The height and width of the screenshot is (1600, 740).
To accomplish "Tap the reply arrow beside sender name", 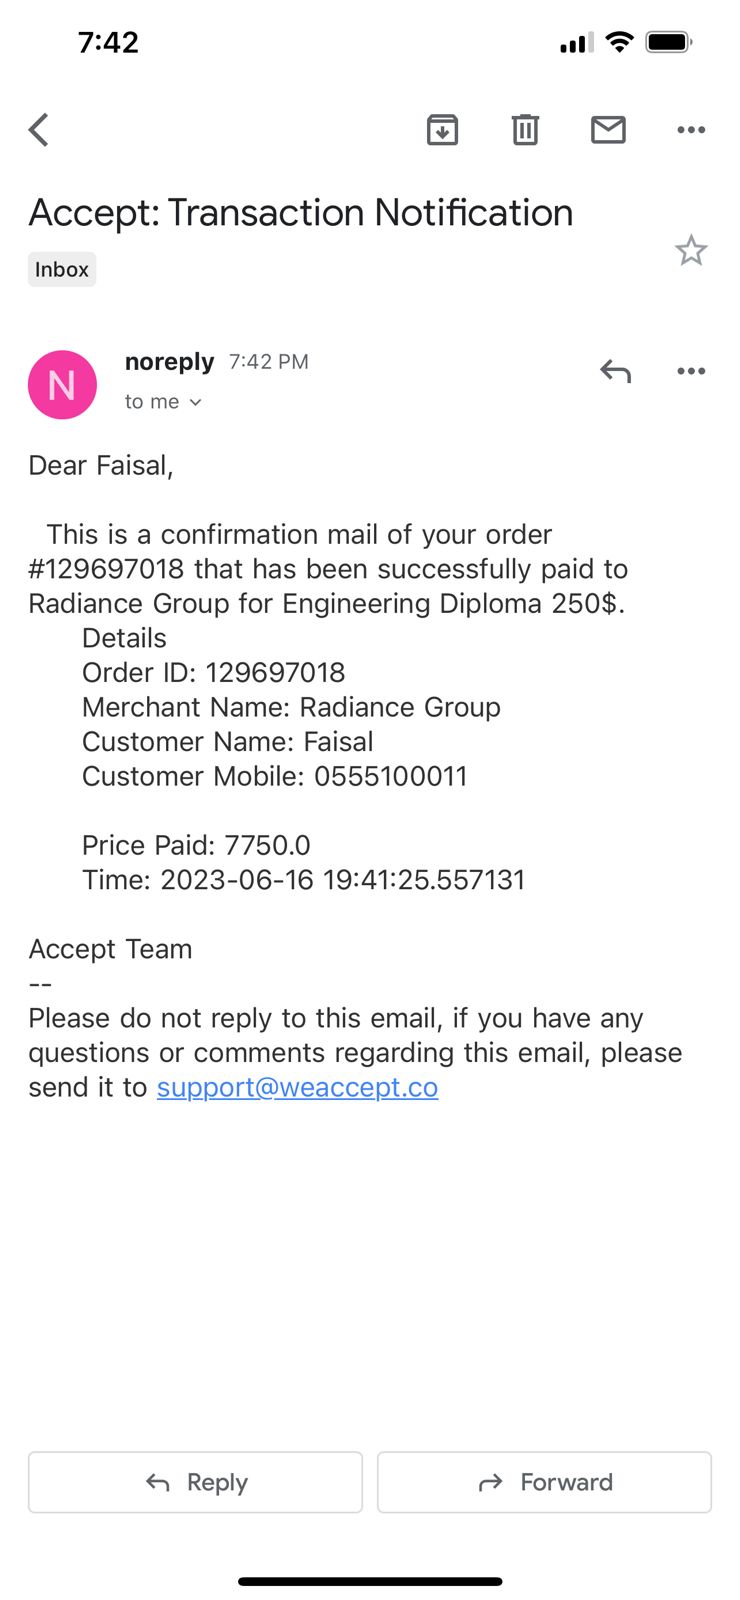I will click(x=615, y=372).
